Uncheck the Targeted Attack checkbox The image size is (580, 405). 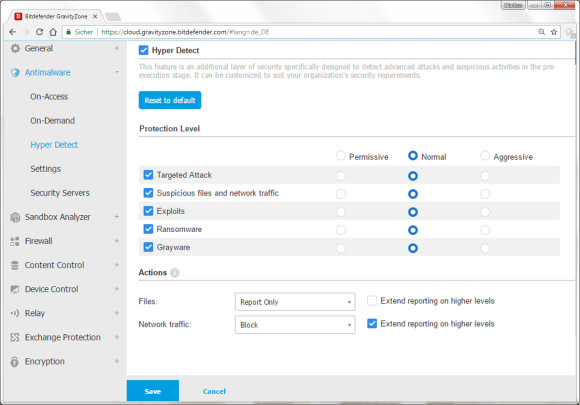(x=148, y=175)
